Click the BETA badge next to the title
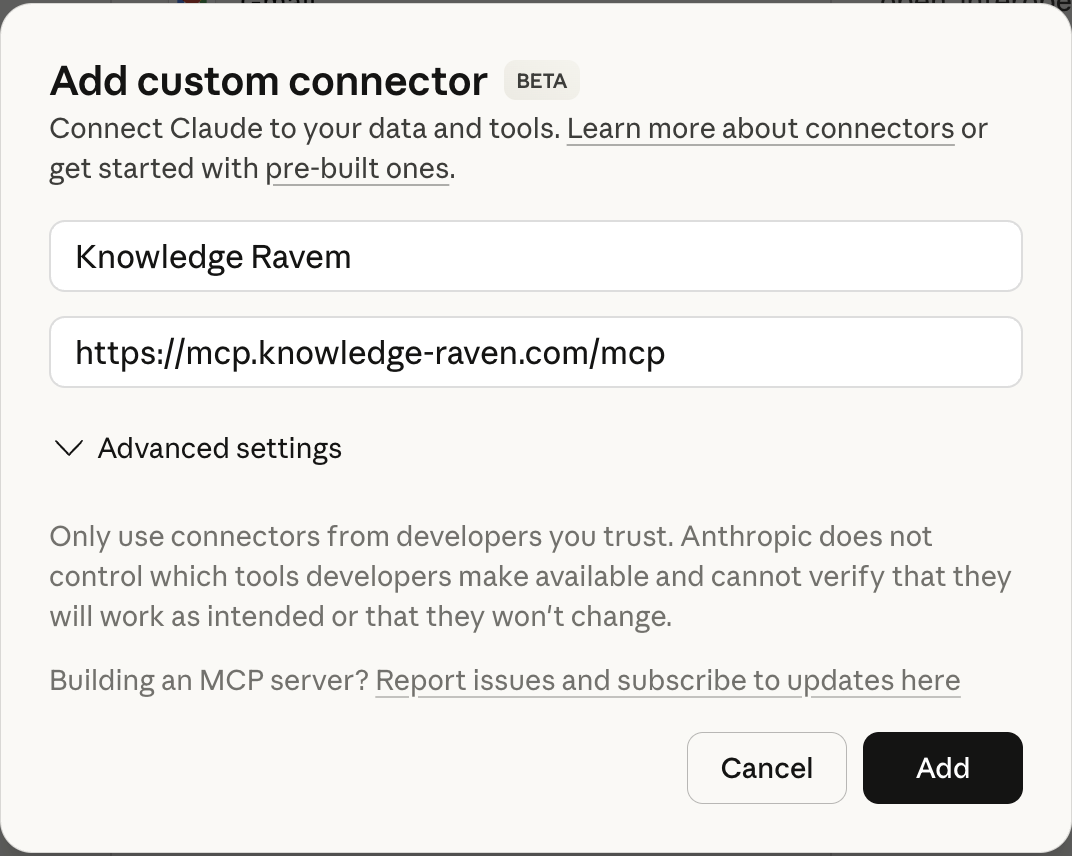The width and height of the screenshot is (1072, 856). tap(541, 80)
